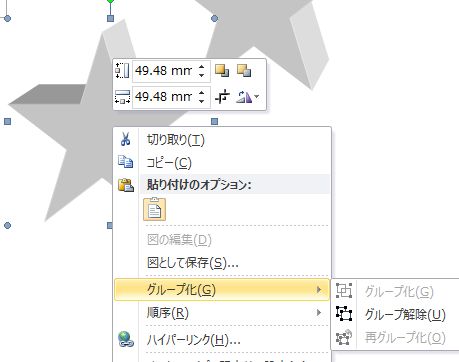Screen dimensions: 459x362
Task: Select 切り取り(T) from the context menu
Action: pyautogui.click(x=222, y=140)
